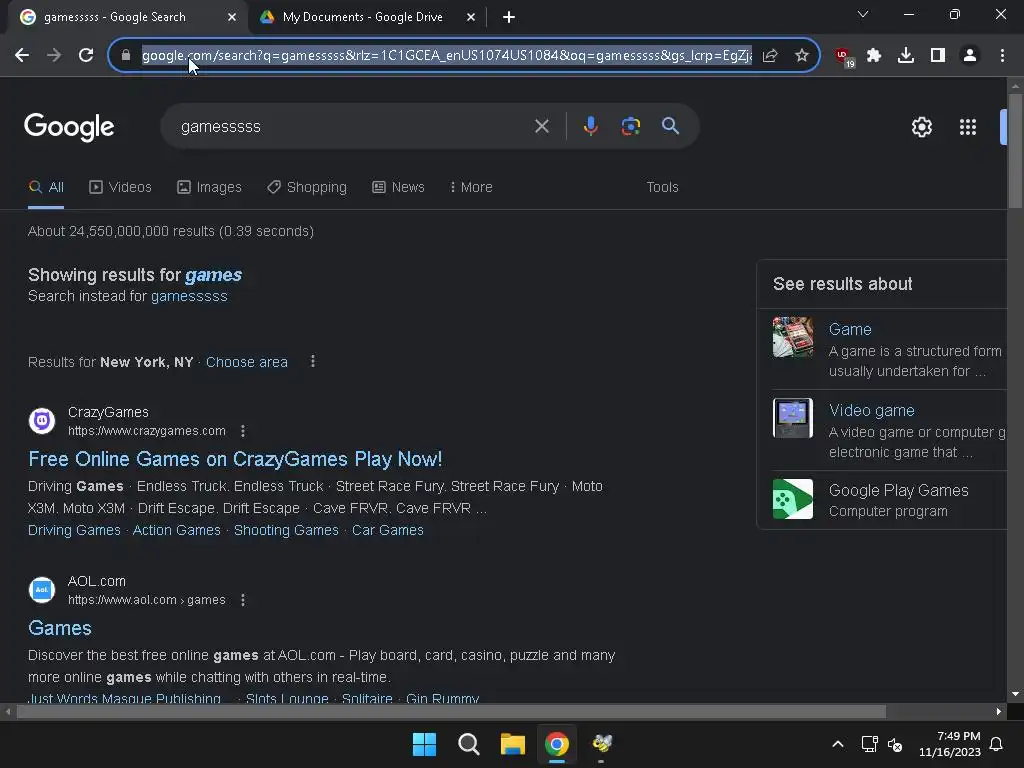The image size is (1024, 768).
Task: Switch to Shopping results
Action: tap(307, 187)
